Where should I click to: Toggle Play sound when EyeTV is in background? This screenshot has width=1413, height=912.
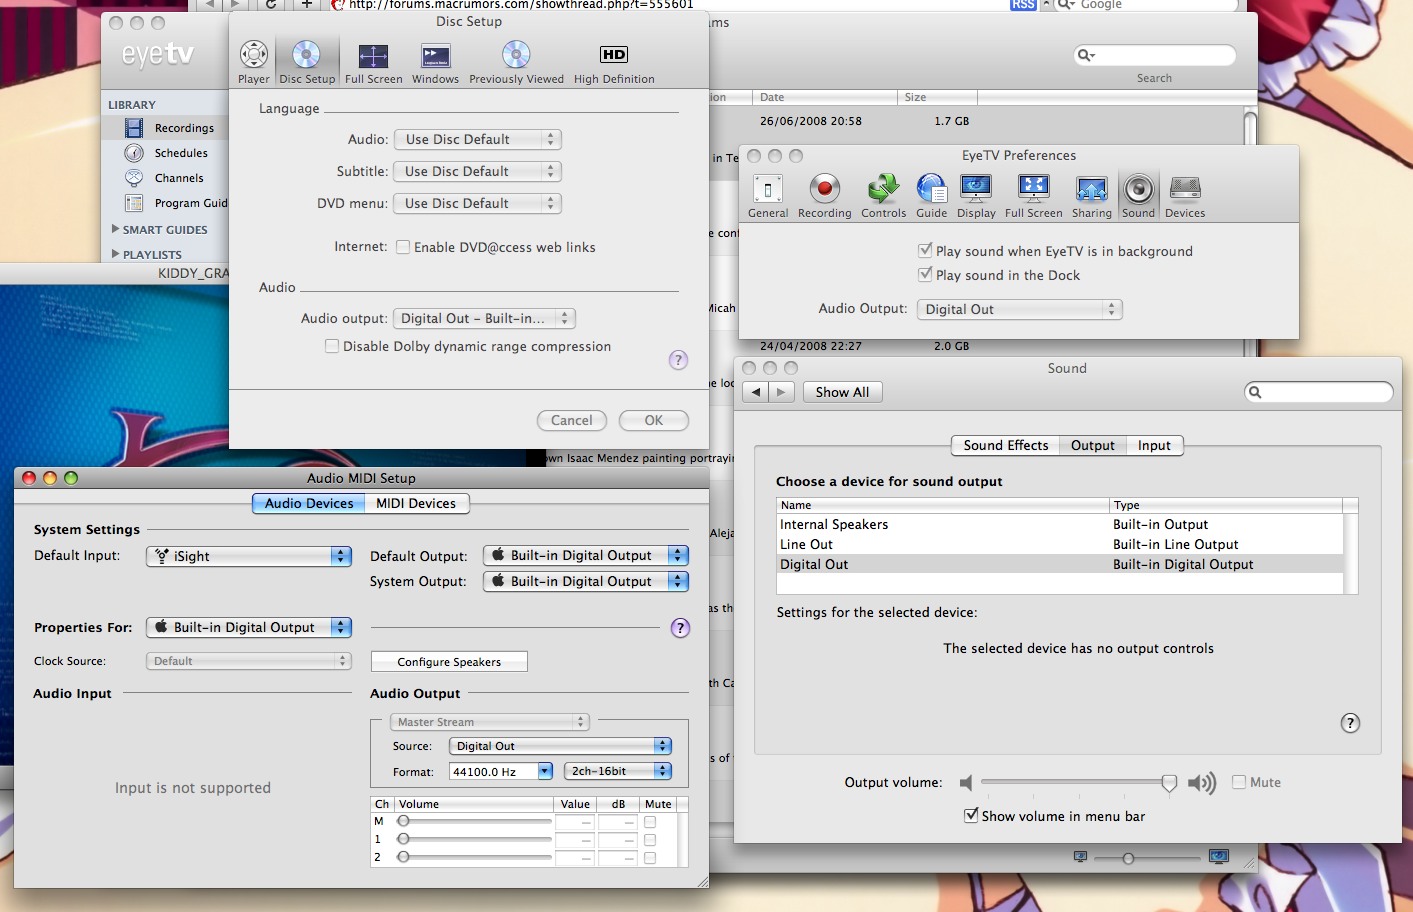point(925,251)
